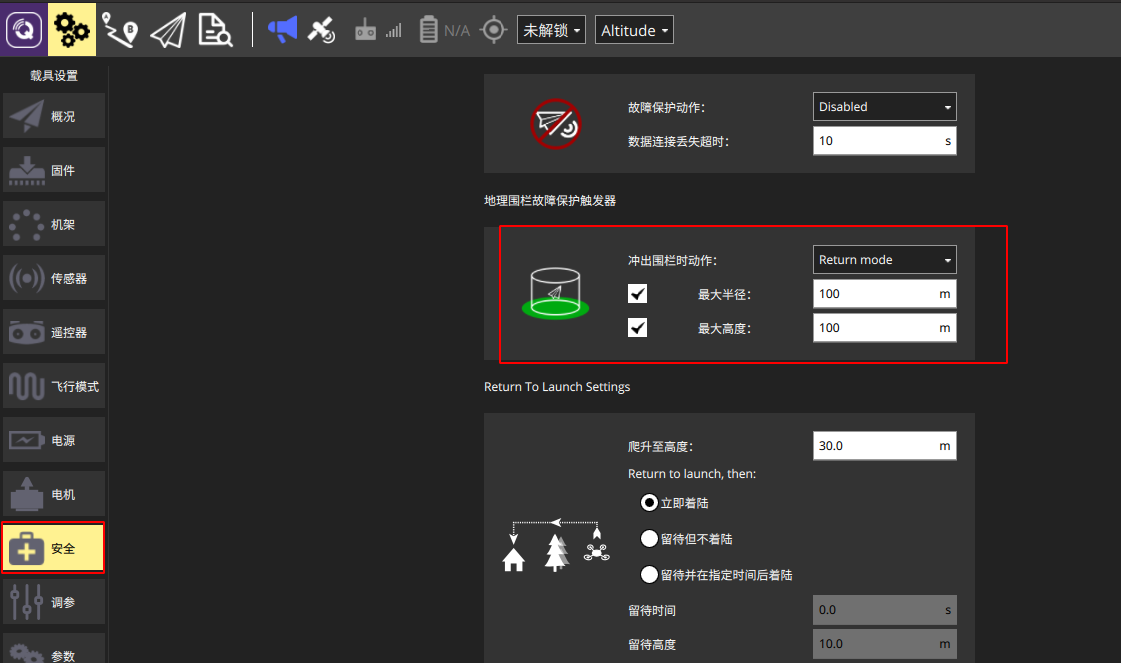Image resolution: width=1121 pixels, height=663 pixels.
Task: Open 故障保护动作 Disabled dropdown
Action: [x=884, y=107]
